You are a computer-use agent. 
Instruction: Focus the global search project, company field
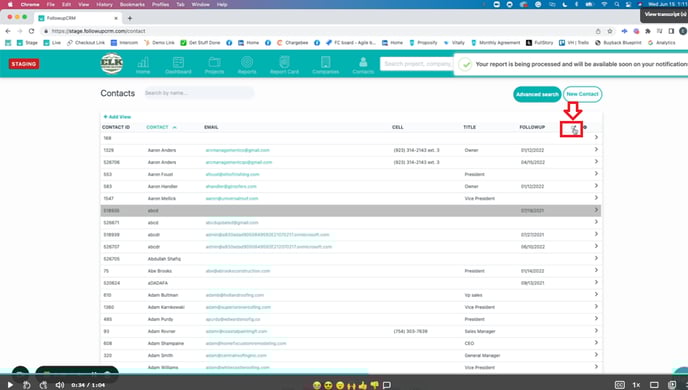click(417, 64)
